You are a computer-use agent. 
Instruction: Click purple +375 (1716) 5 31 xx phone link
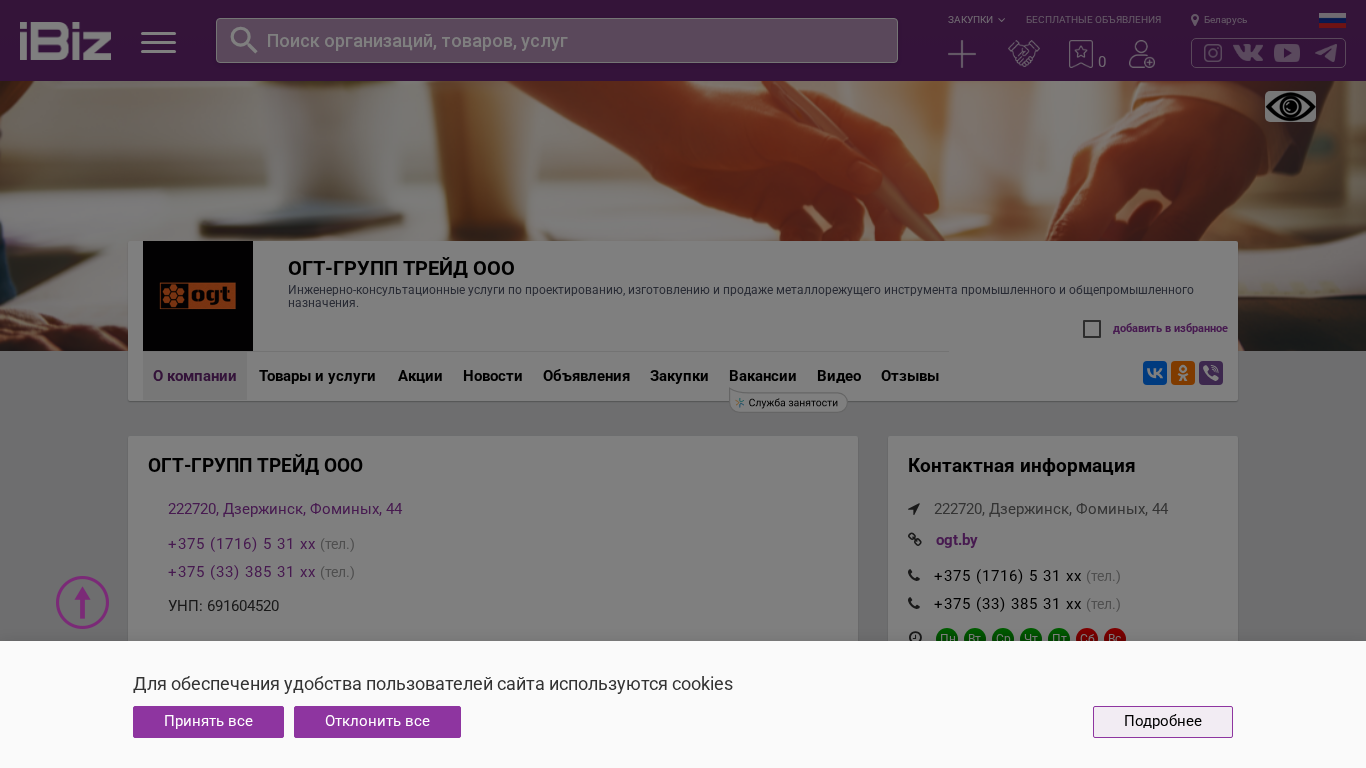242,544
